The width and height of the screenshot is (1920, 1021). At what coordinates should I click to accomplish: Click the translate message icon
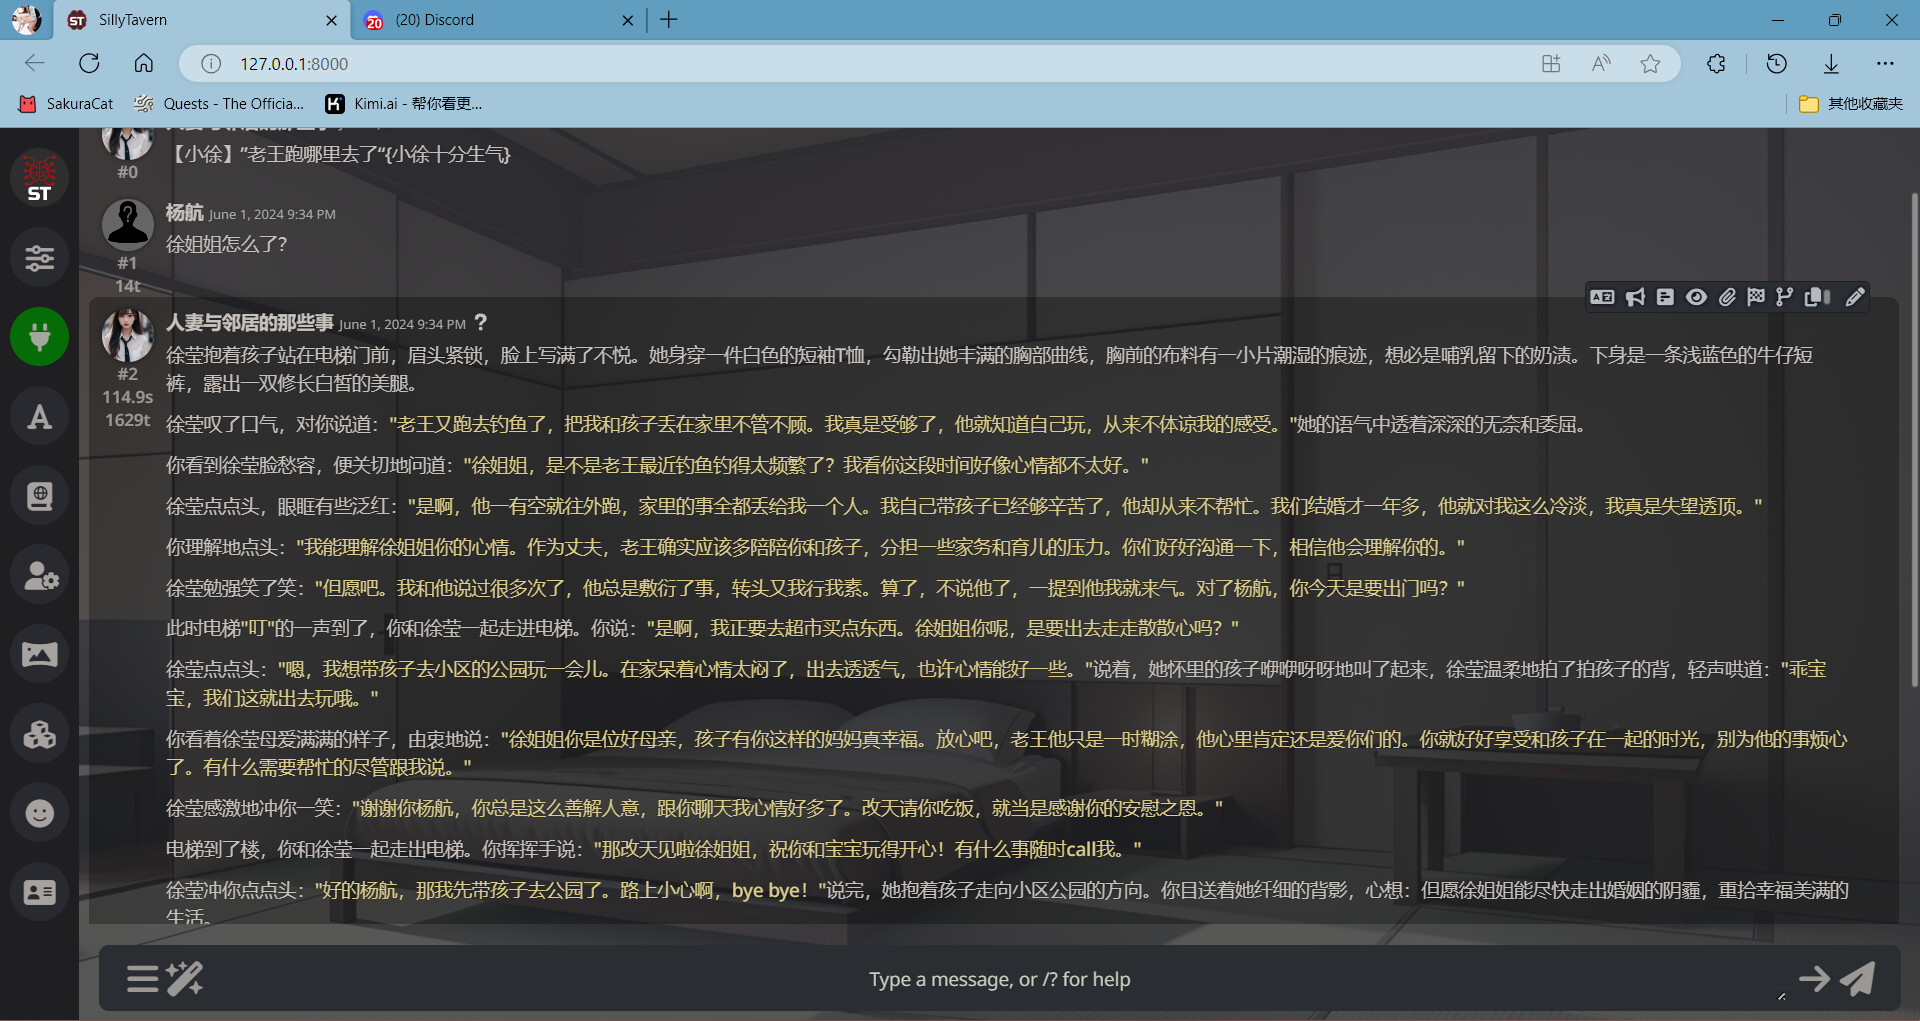coord(1602,297)
